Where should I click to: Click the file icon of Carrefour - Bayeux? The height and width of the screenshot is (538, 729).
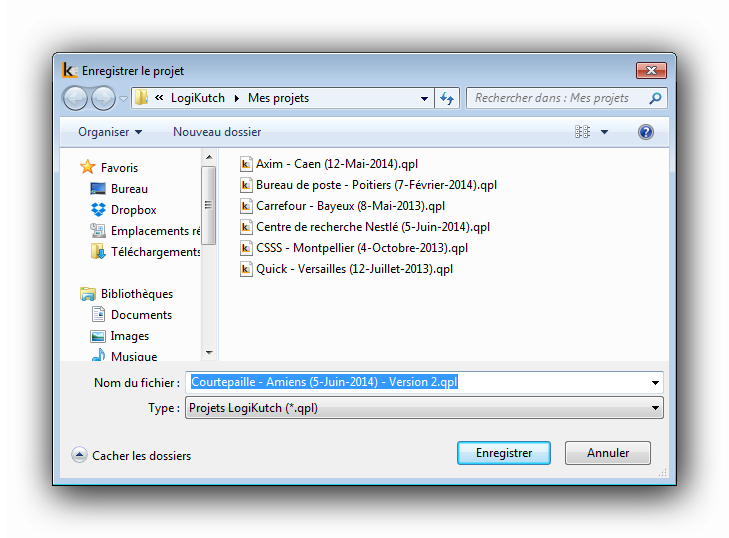246,206
